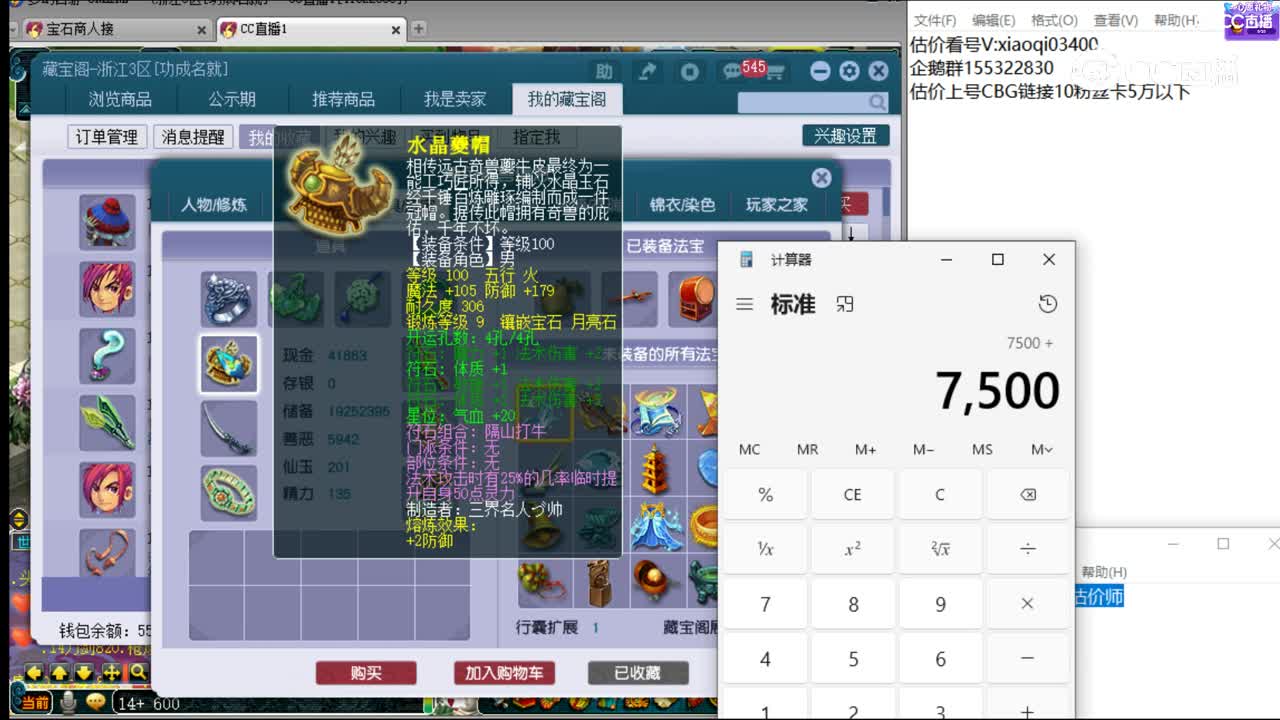This screenshot has width=1280, height=720.
Task: Open the emoji bubble icon beside the microphone
Action: click(96, 701)
